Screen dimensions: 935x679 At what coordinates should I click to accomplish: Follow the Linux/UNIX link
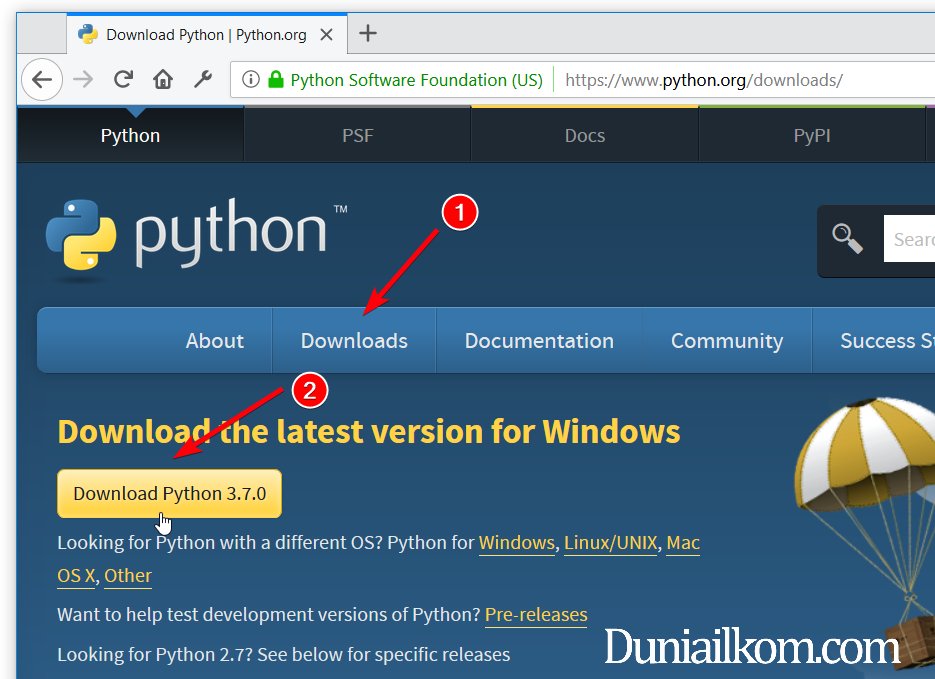pyautogui.click(x=611, y=542)
